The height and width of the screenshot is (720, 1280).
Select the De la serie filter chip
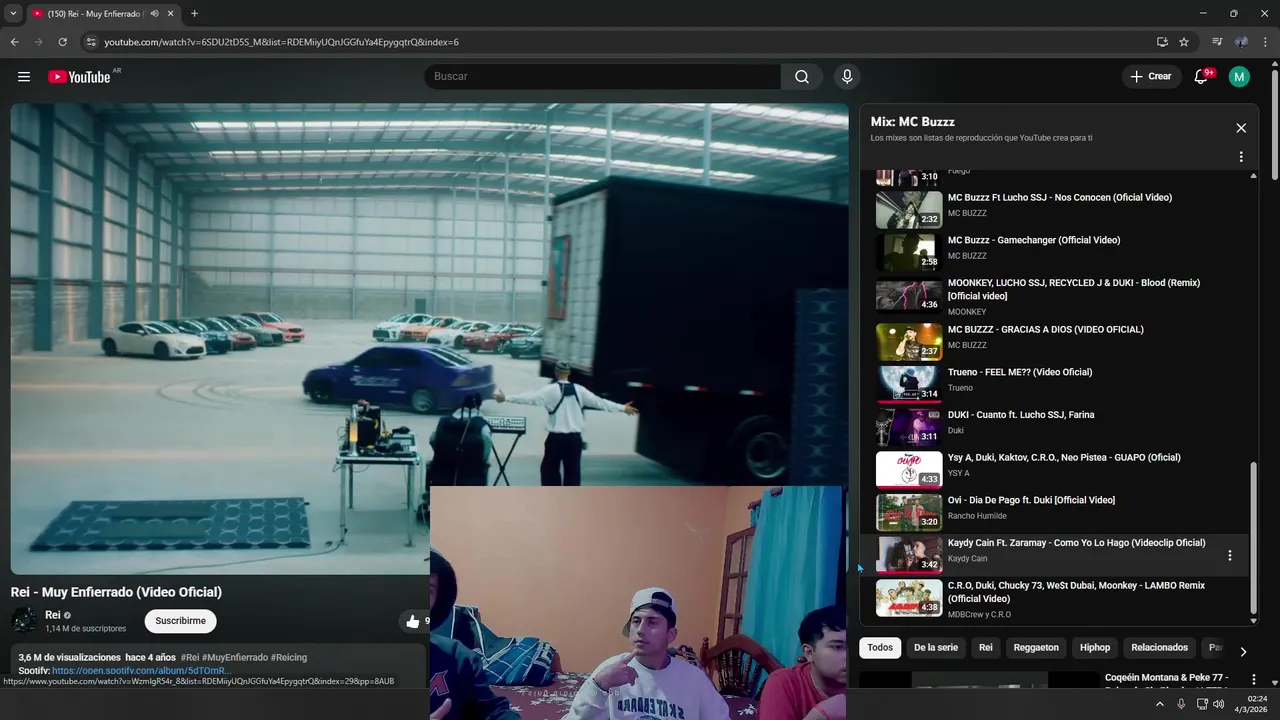pyautogui.click(x=936, y=648)
